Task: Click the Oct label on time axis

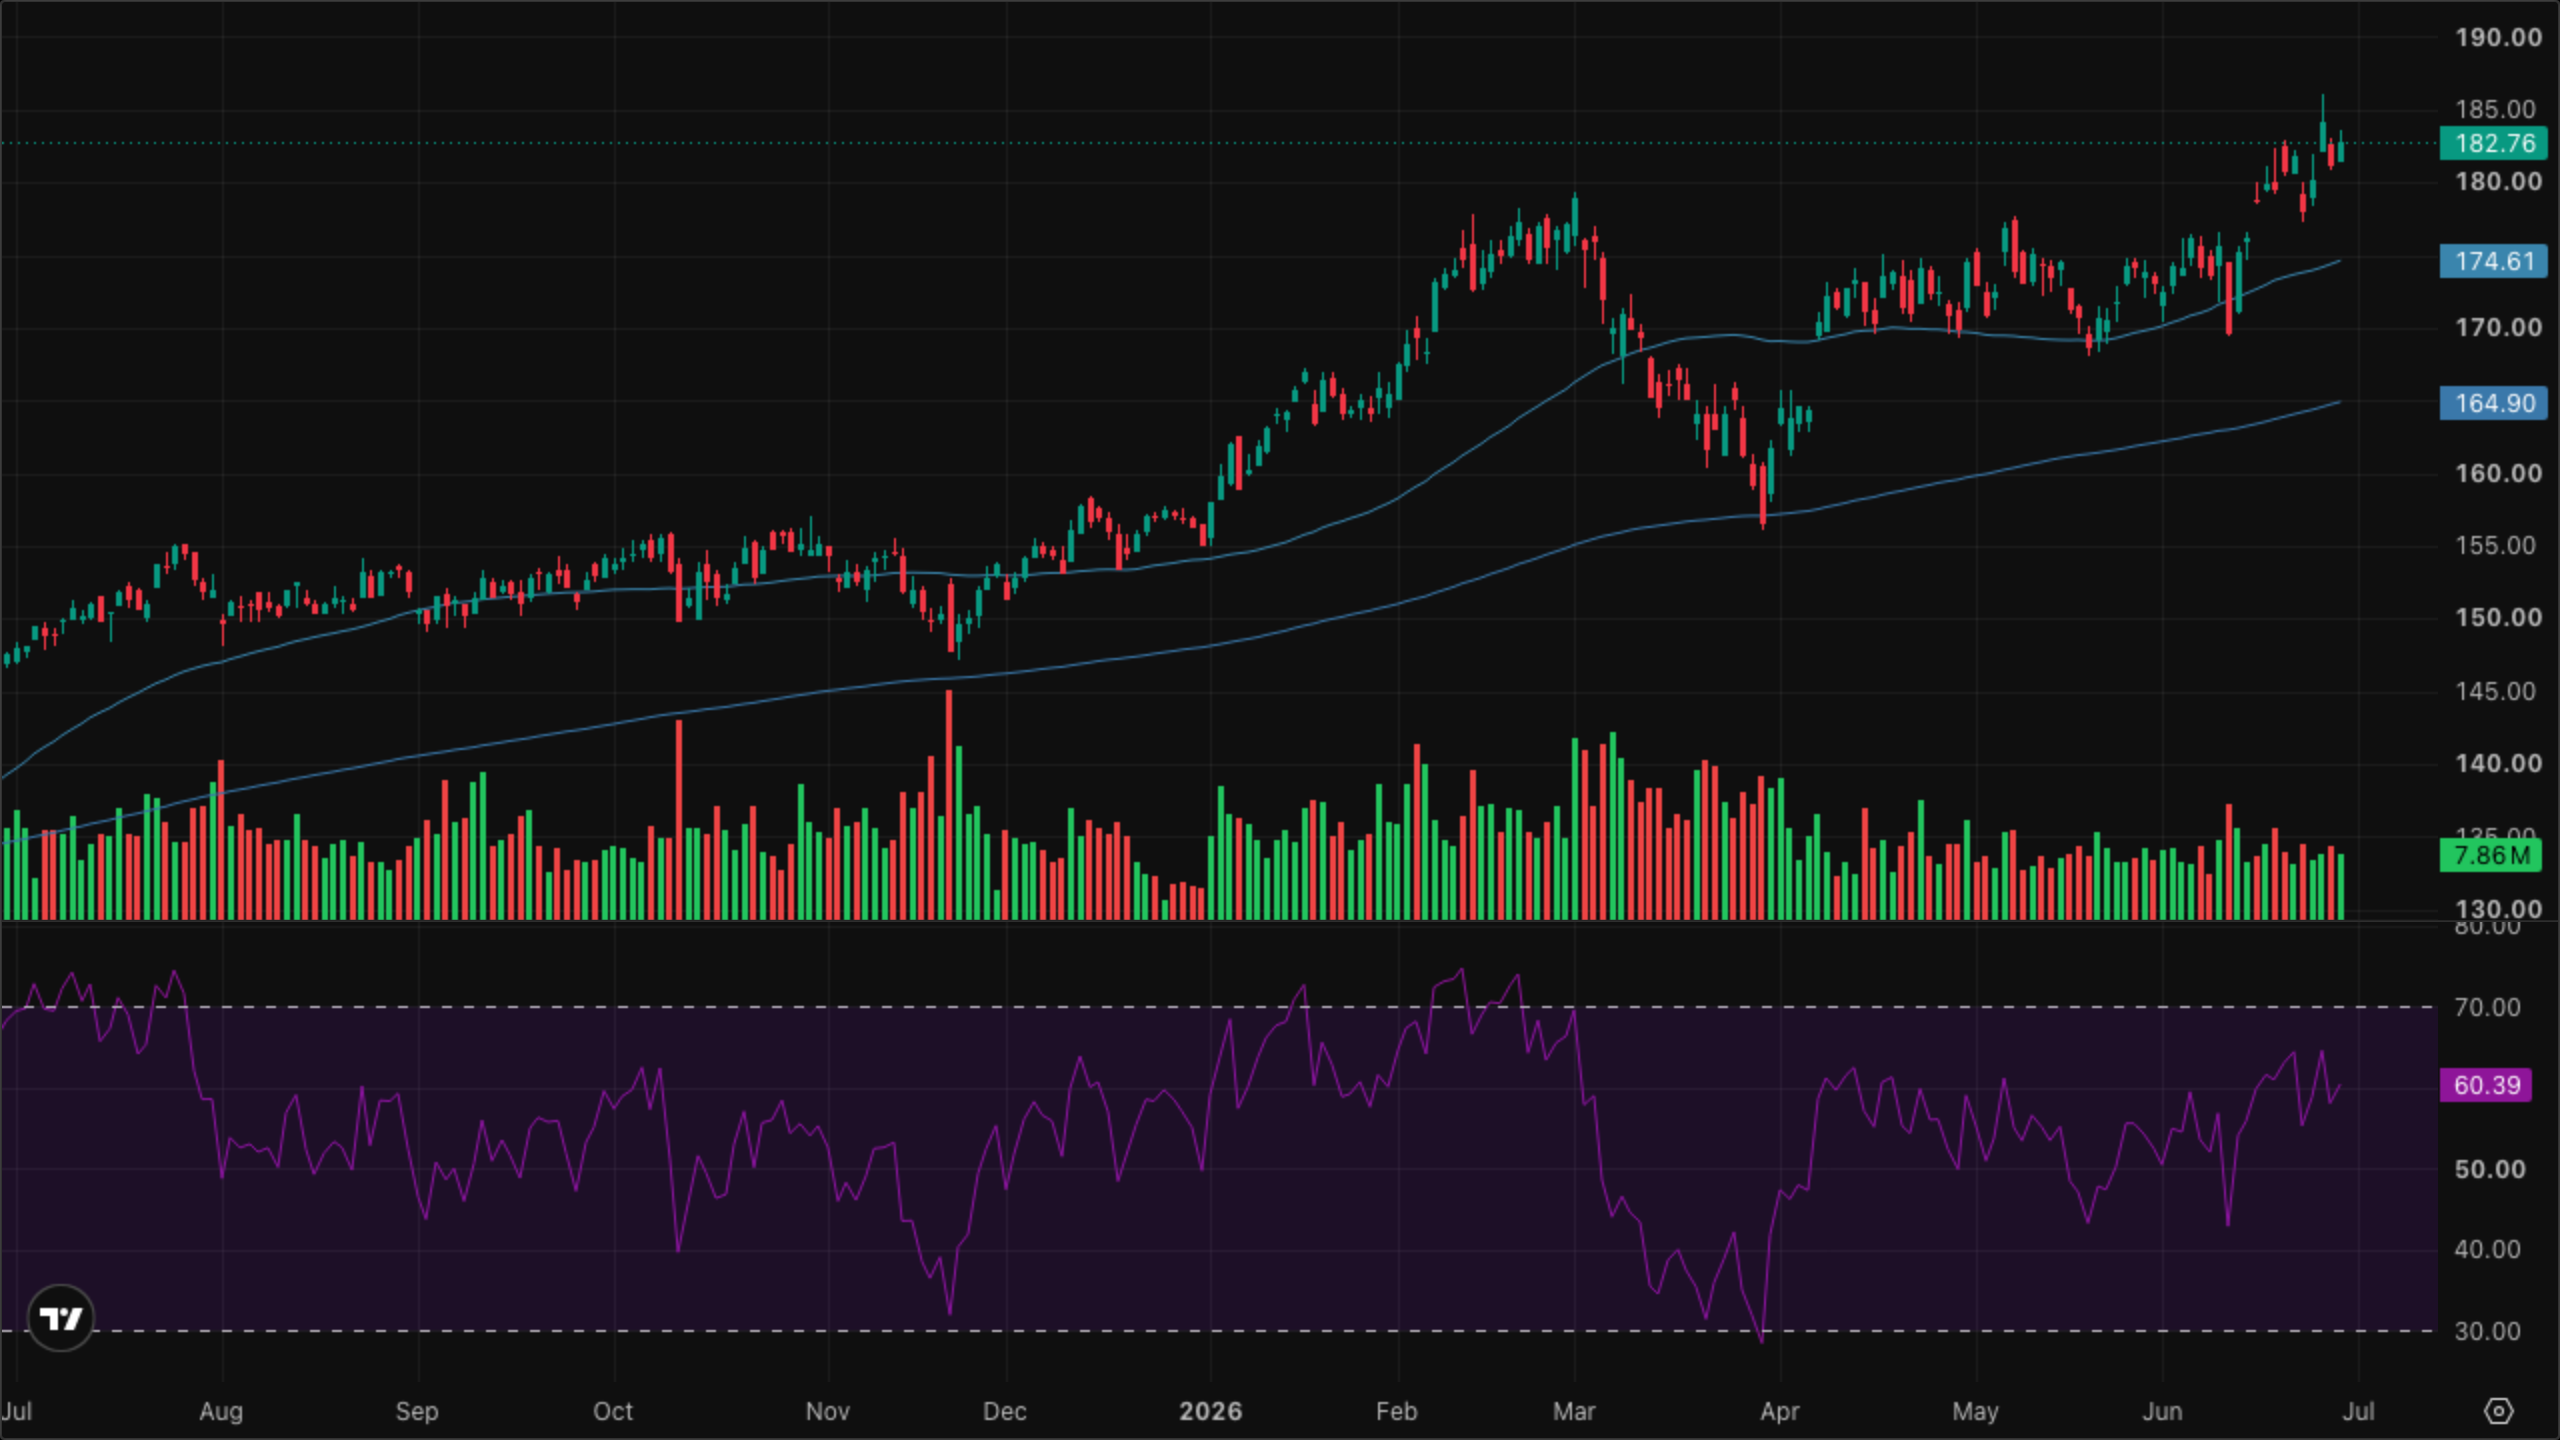Action: click(x=613, y=1411)
